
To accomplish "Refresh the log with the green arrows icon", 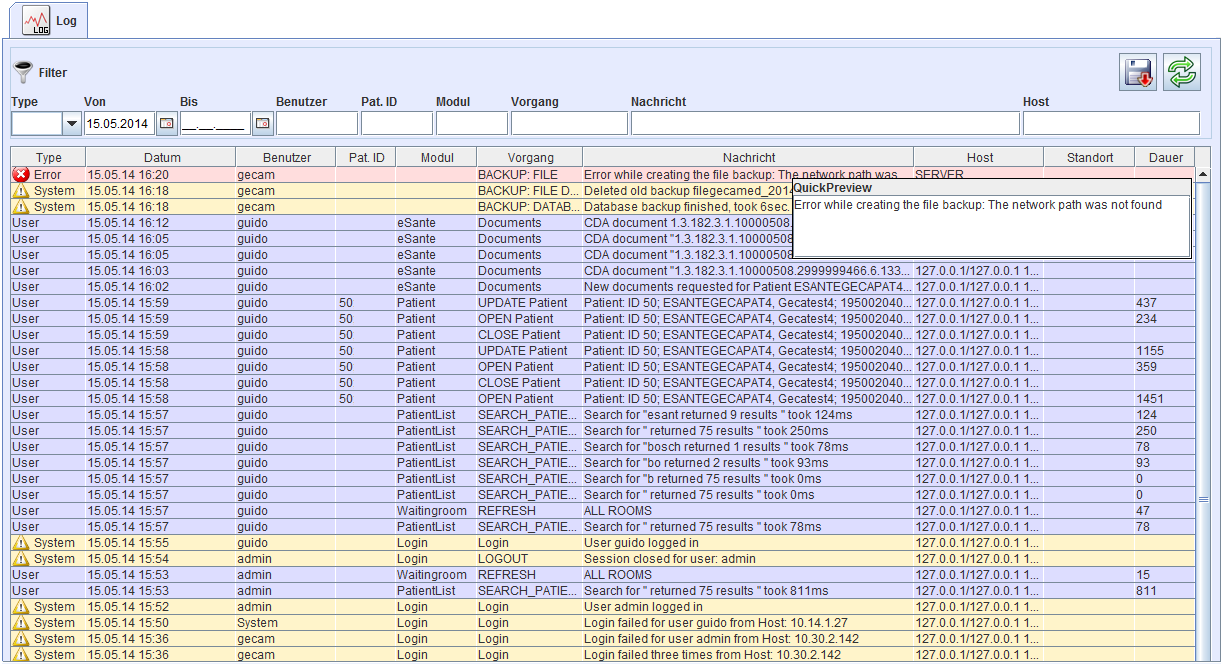I will (x=1181, y=73).
